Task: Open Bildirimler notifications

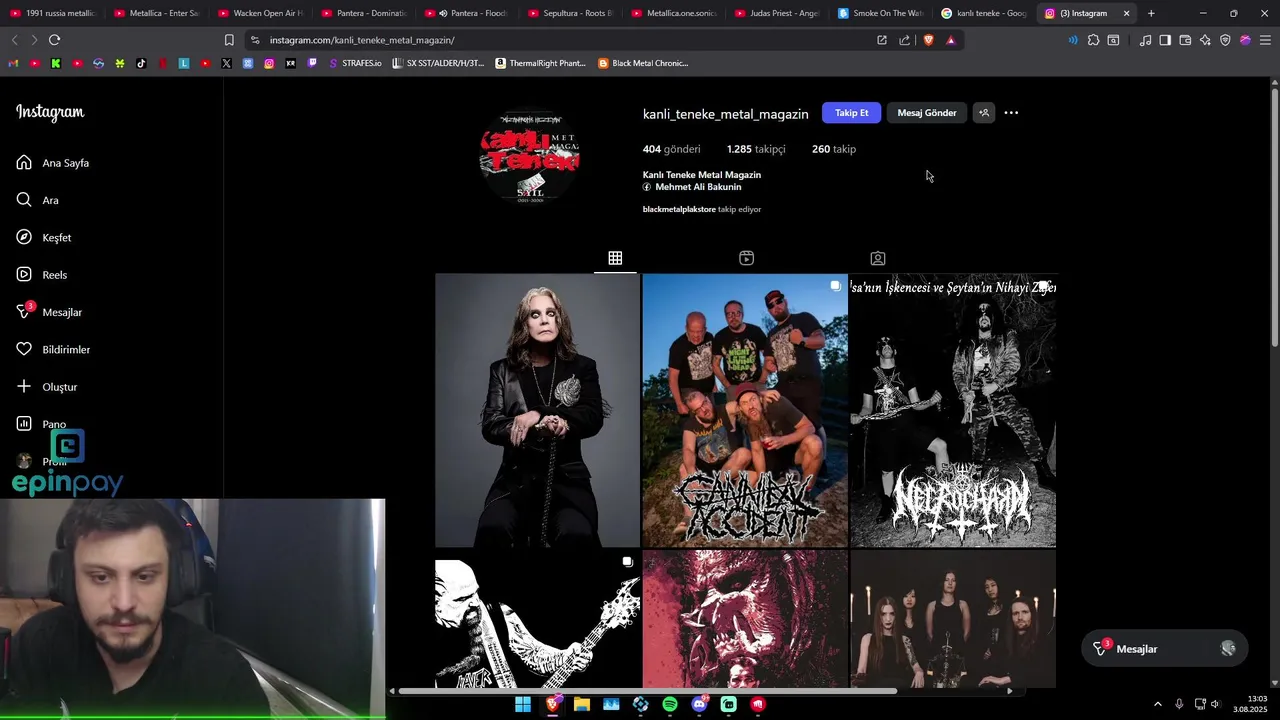Action: [x=53, y=350]
